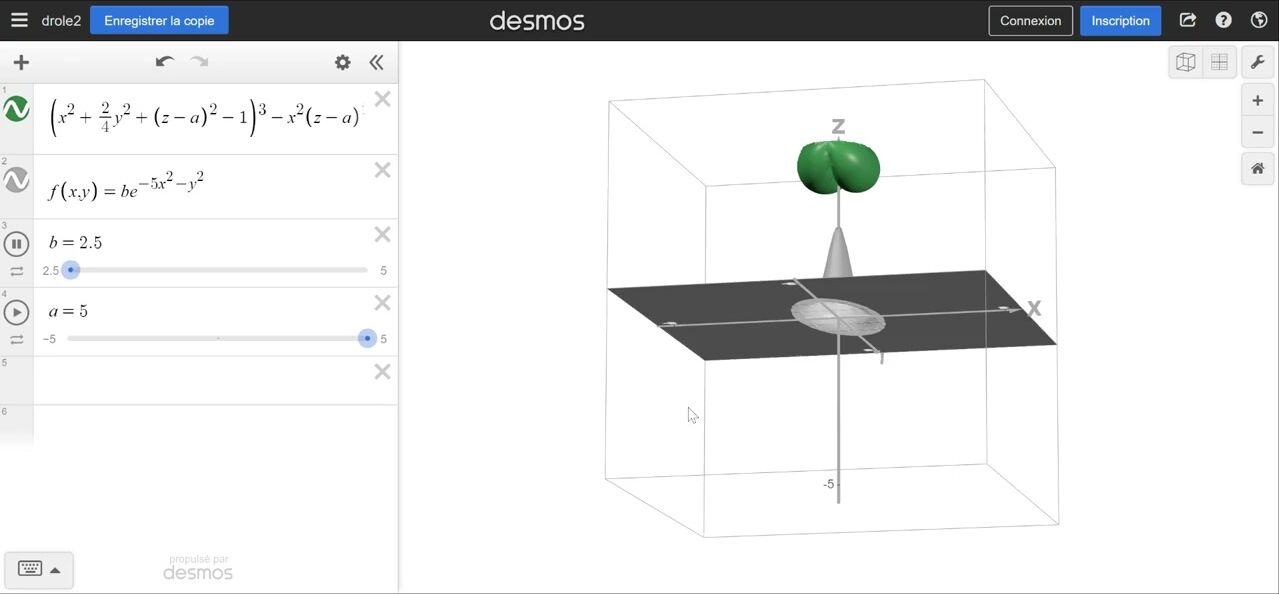Expand the add item plus menu
Screen dimensions: 1279x594
[21, 62]
